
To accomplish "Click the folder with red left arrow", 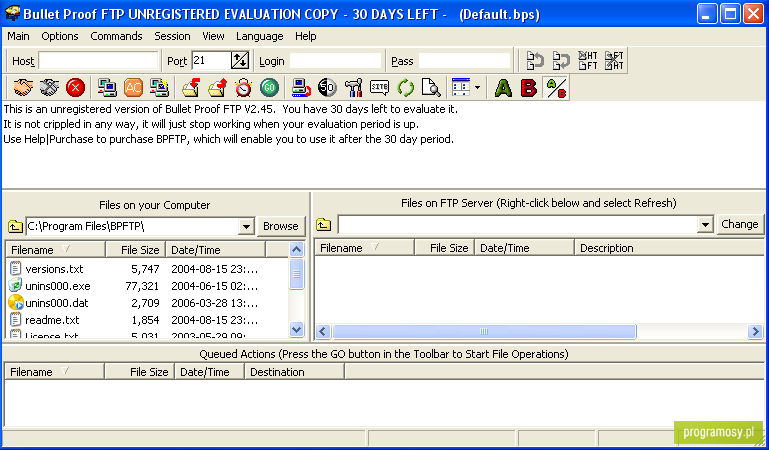I will coord(191,88).
